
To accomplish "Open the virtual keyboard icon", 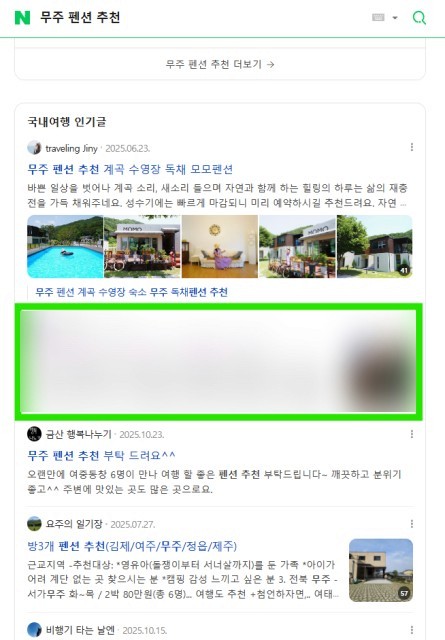I will [x=378, y=18].
